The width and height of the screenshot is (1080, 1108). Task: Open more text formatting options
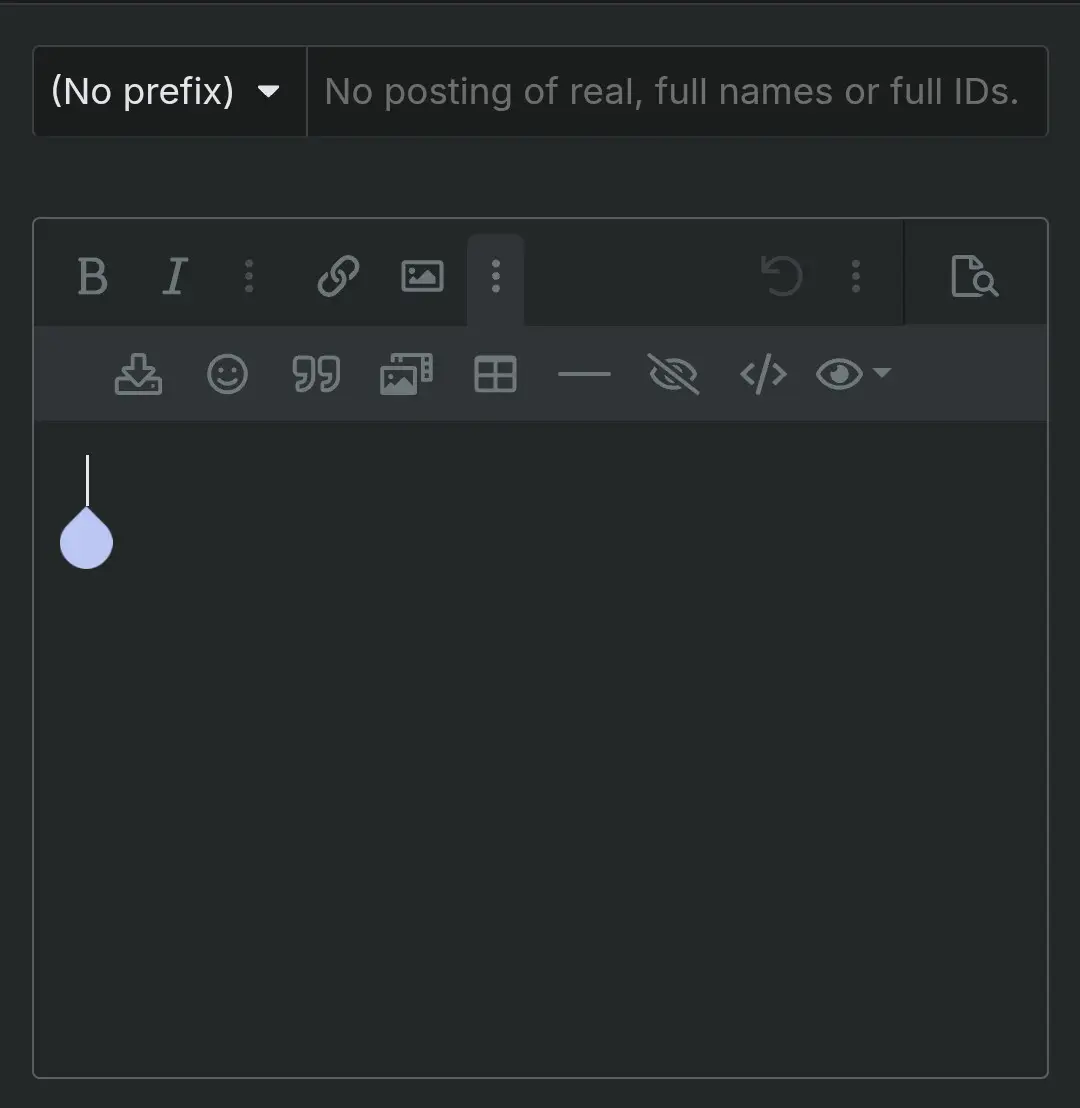249,276
